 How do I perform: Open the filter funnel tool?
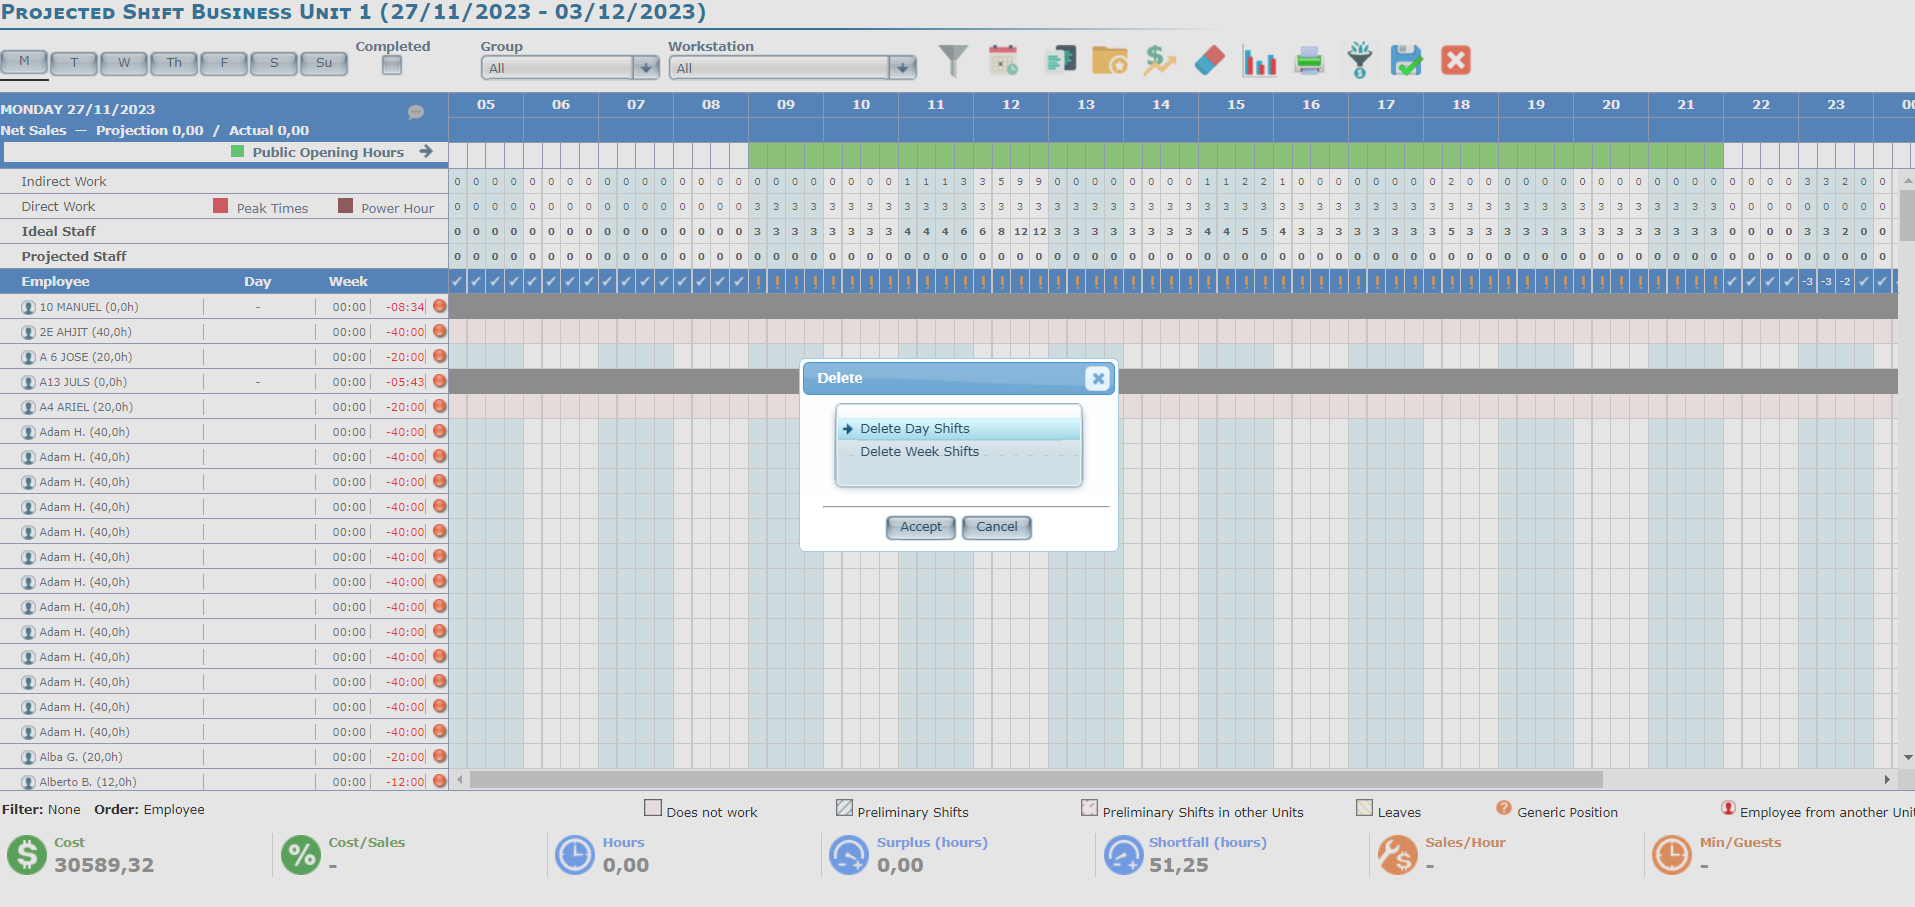(953, 61)
